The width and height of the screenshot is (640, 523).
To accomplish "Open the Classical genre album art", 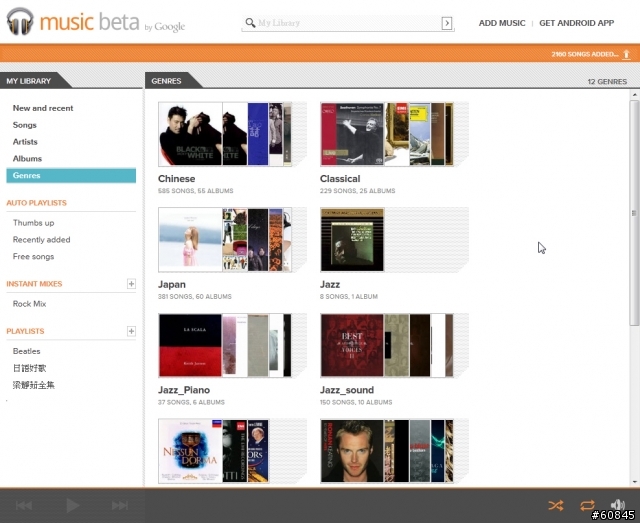I will 387,134.
